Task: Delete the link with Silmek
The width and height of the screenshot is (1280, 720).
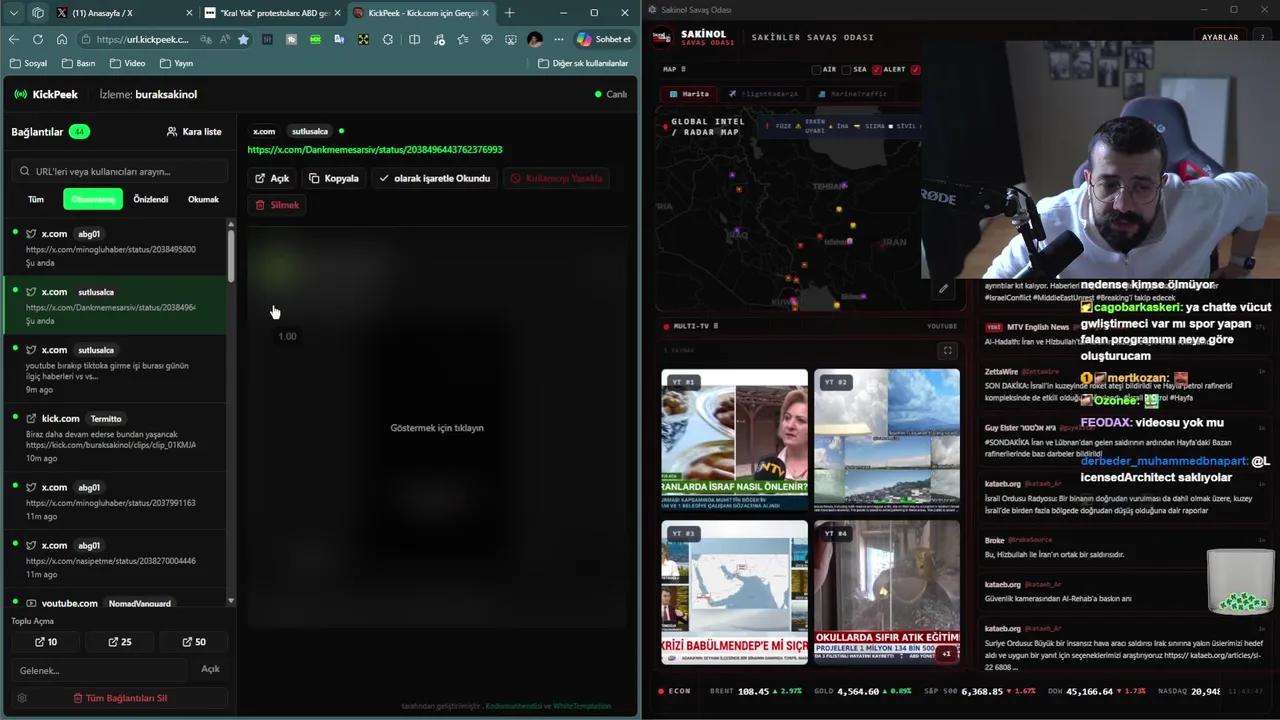Action: (277, 204)
